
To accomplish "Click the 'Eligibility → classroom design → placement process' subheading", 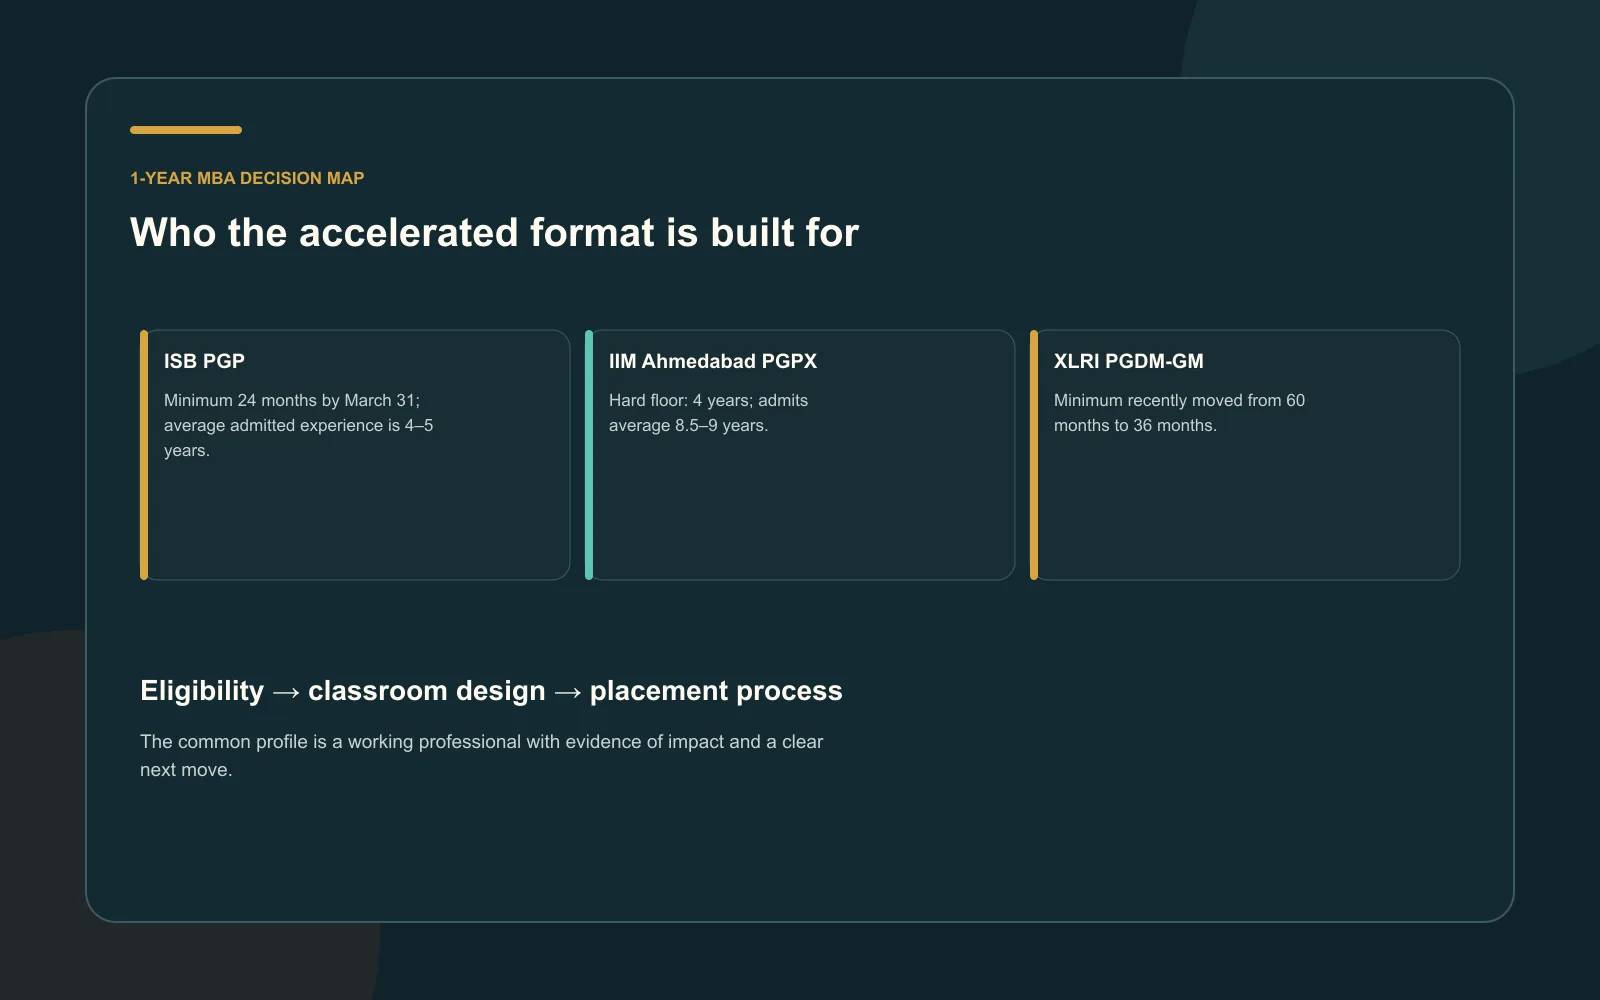I will pos(491,691).
